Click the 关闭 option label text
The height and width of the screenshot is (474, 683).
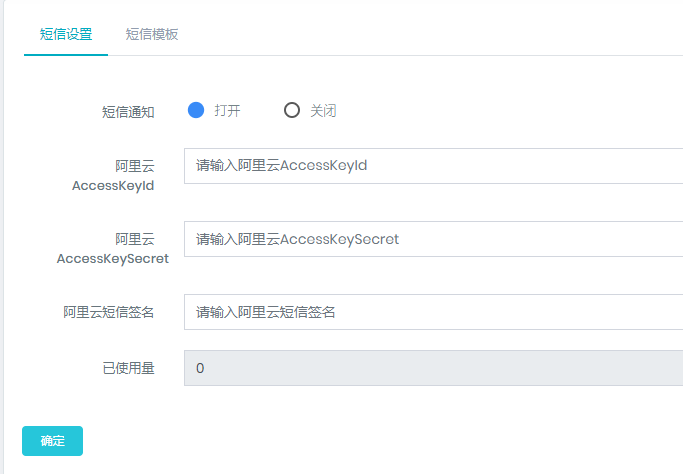pyautogui.click(x=323, y=111)
